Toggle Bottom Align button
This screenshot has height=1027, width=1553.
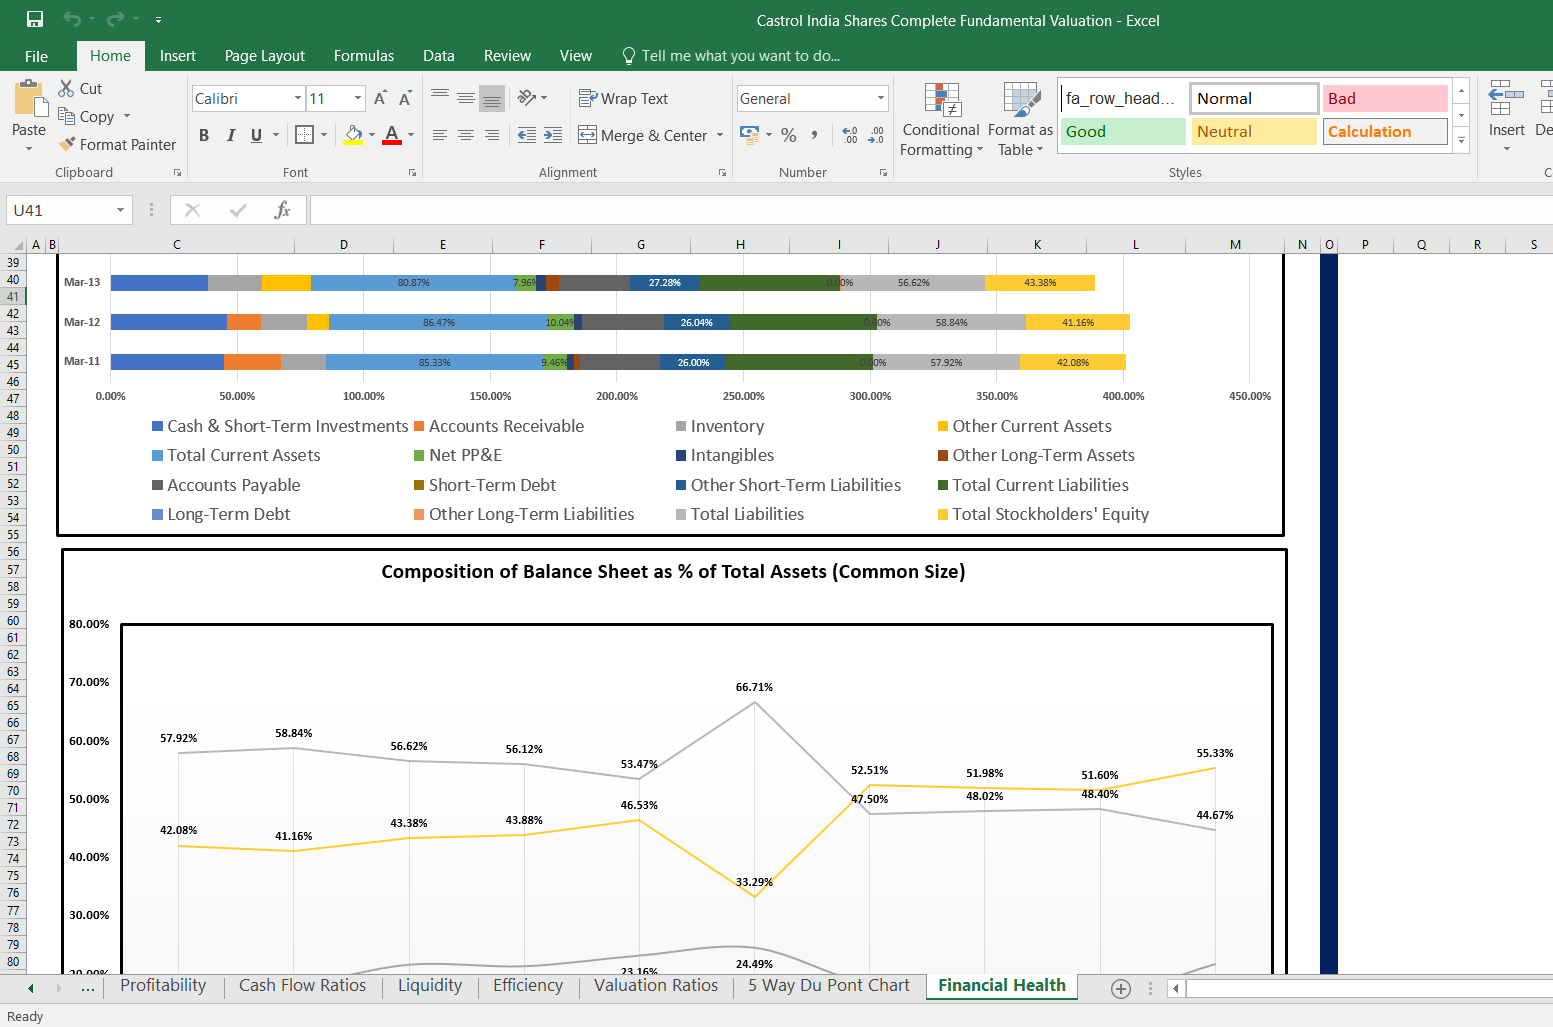click(x=492, y=97)
